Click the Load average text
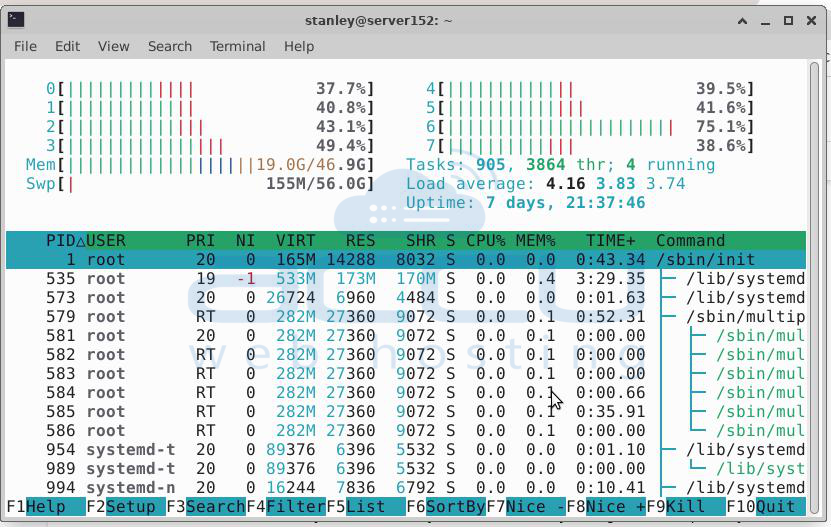 pyautogui.click(x=546, y=184)
